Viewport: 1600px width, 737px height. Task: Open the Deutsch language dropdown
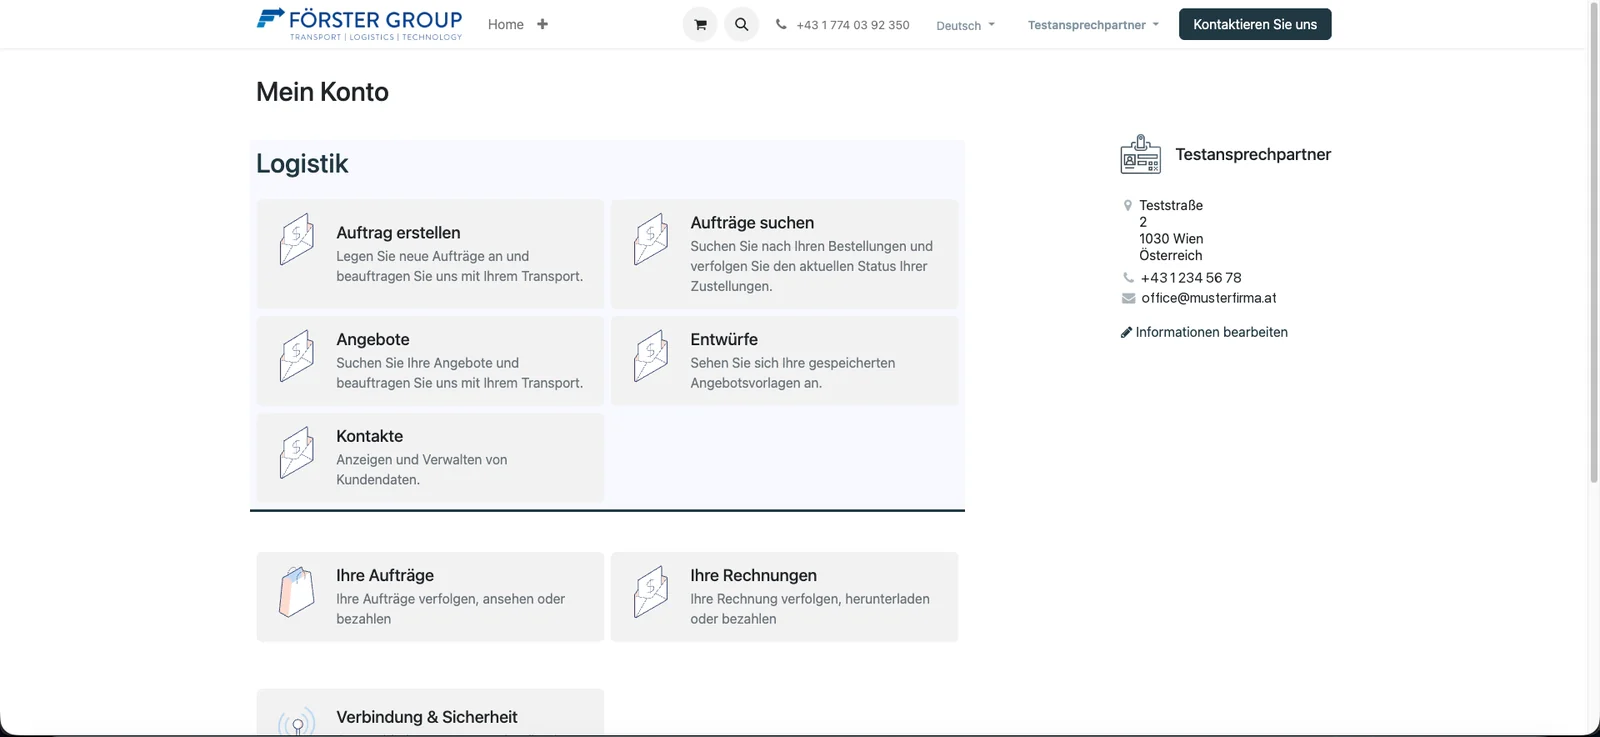click(x=965, y=25)
